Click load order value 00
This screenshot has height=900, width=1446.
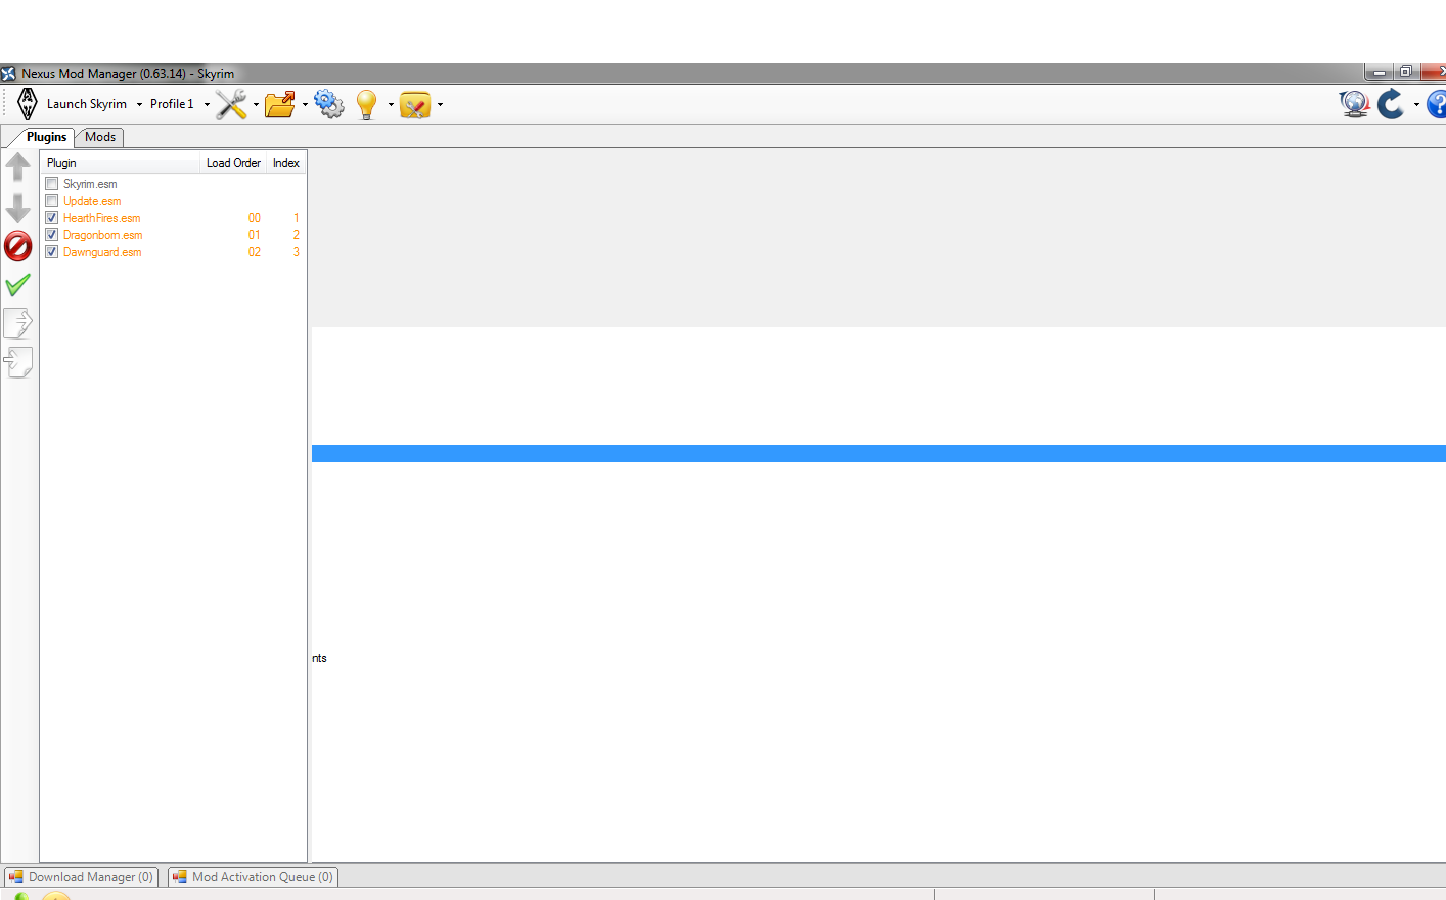click(254, 218)
